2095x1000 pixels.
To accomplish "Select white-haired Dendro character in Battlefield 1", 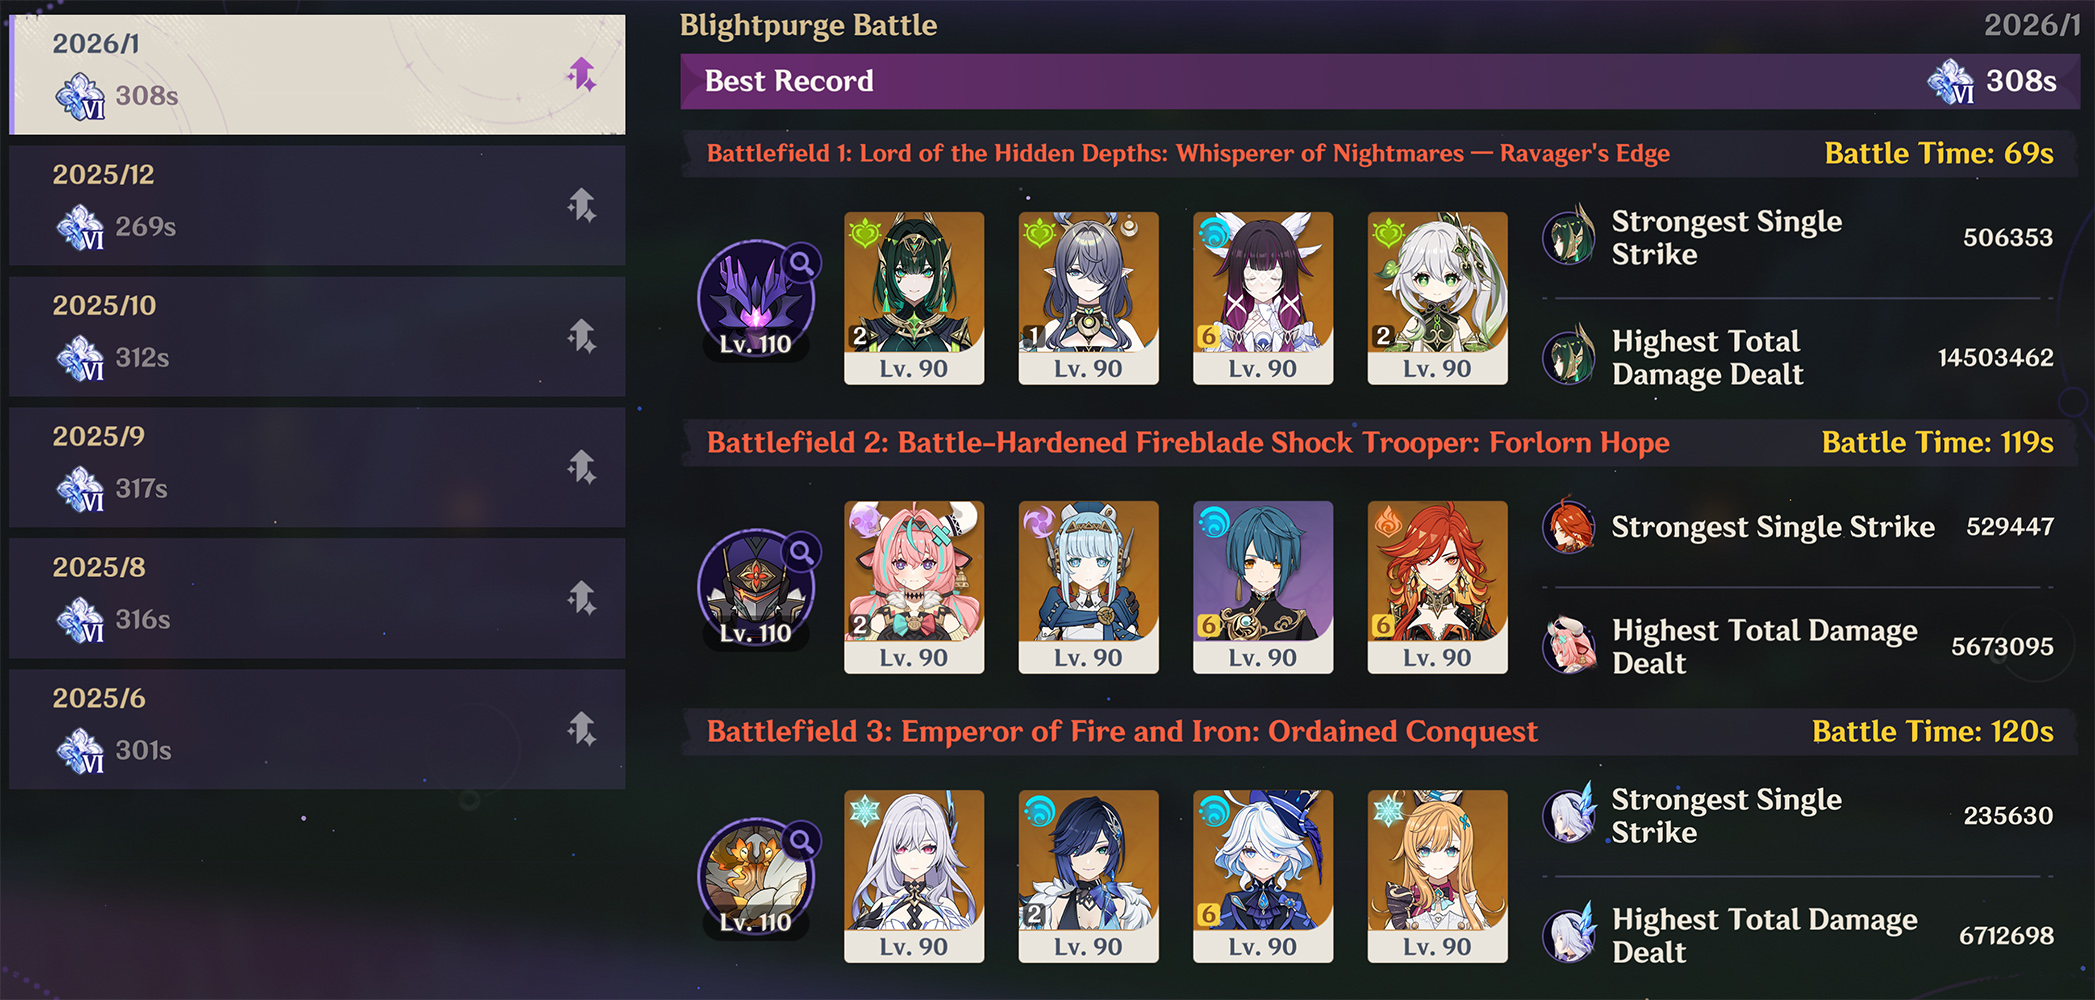I will tap(1438, 298).
